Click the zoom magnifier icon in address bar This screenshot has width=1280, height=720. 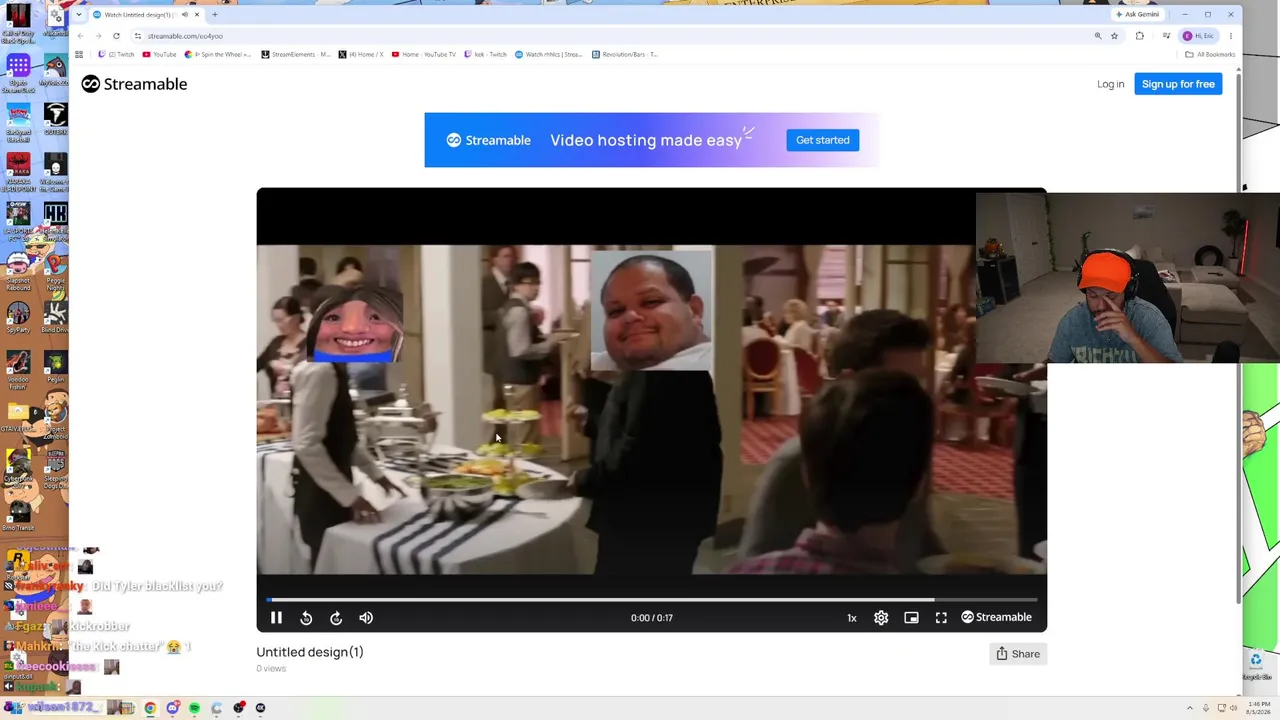1098,36
